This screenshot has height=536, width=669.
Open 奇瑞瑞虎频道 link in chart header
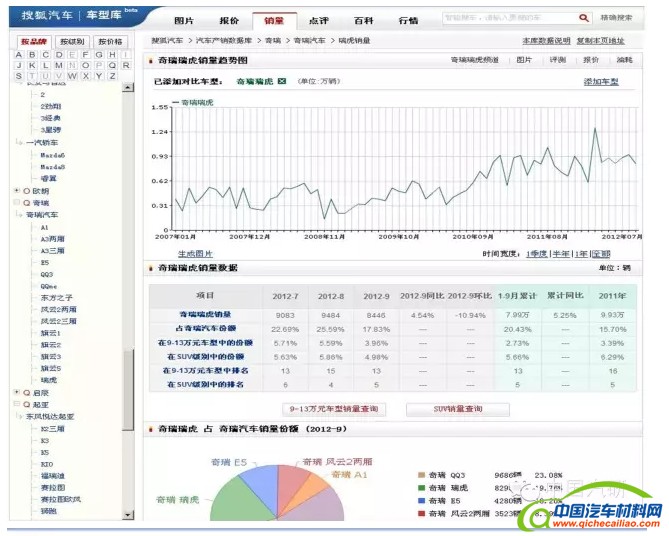[474, 60]
